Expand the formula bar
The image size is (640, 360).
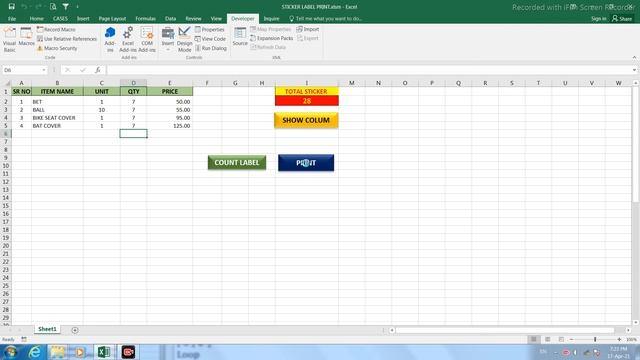pos(634,70)
